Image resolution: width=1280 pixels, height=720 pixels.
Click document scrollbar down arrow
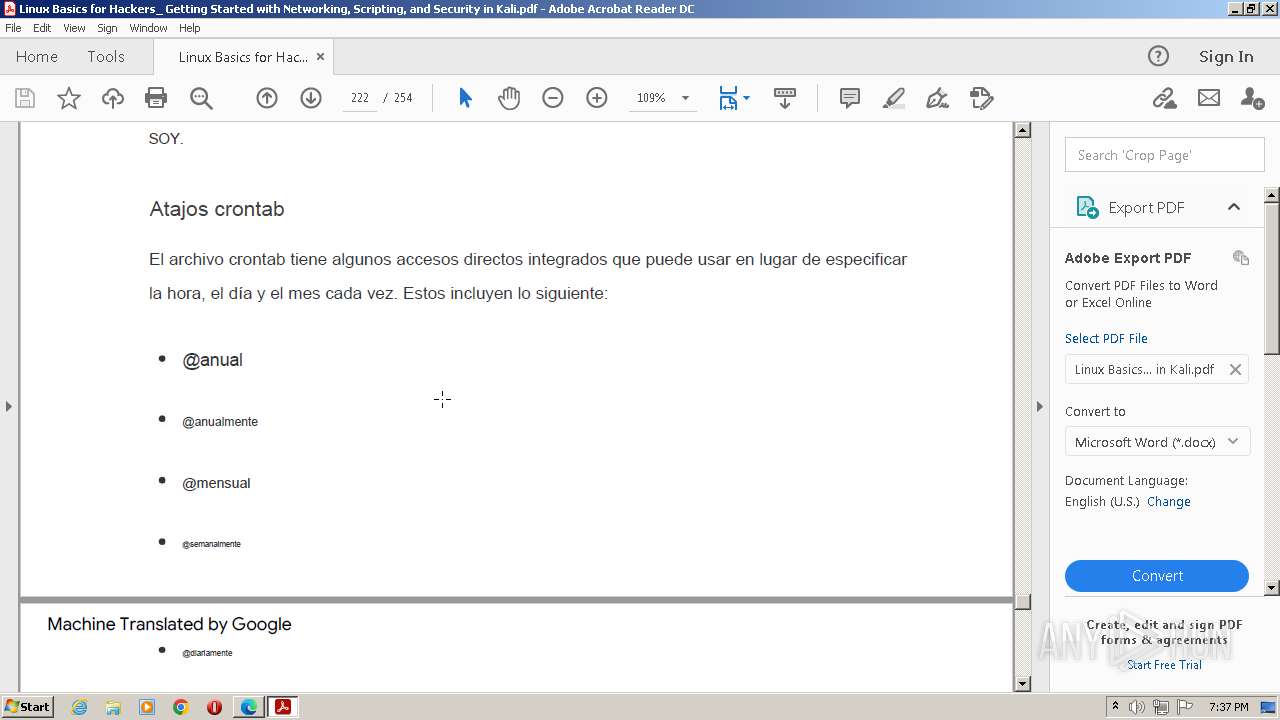click(1022, 684)
